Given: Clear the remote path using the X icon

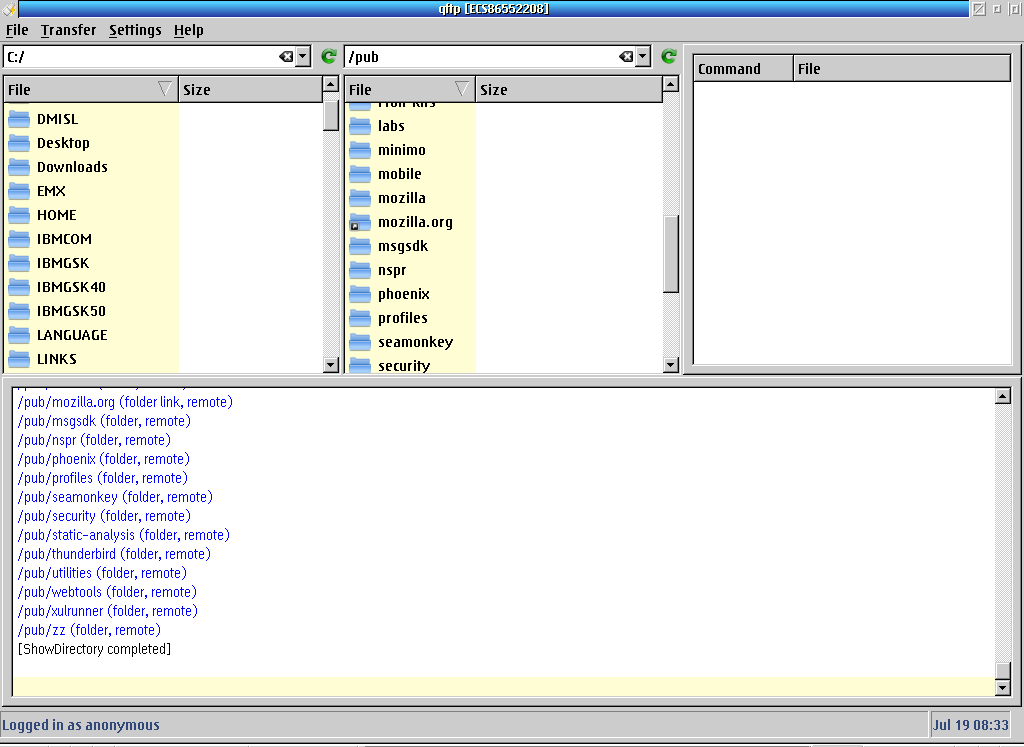Looking at the screenshot, I should pos(624,57).
